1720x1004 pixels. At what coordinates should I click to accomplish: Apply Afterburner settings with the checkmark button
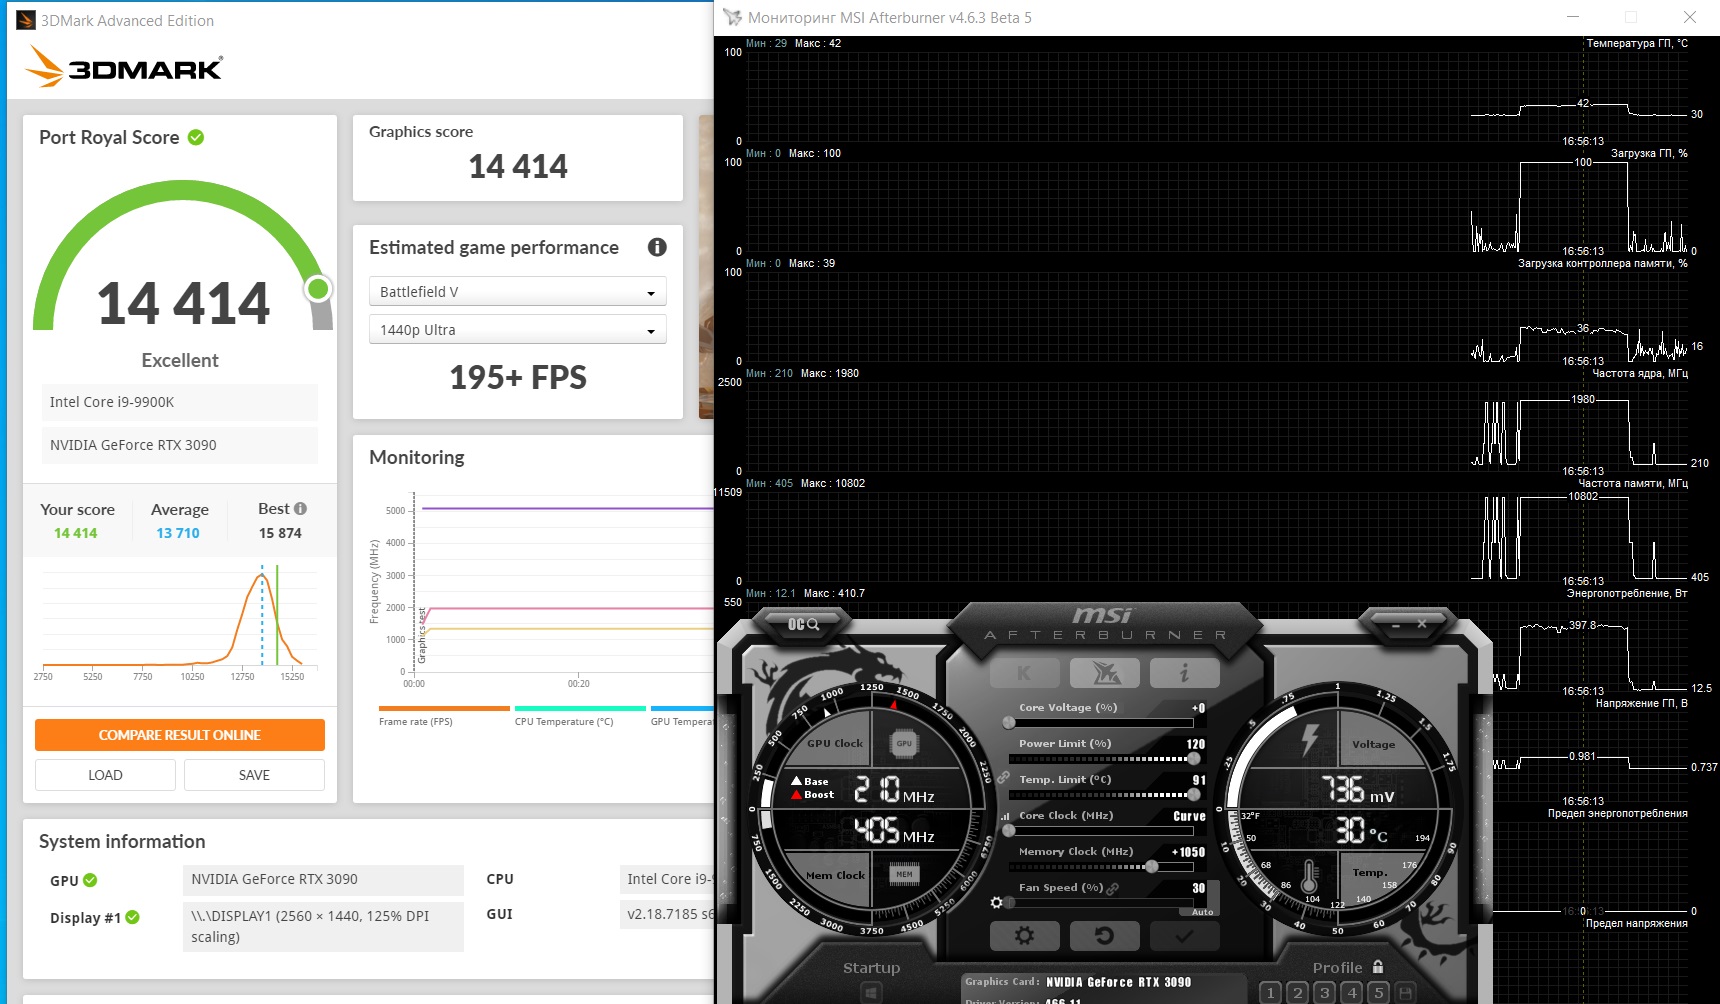click(1184, 936)
